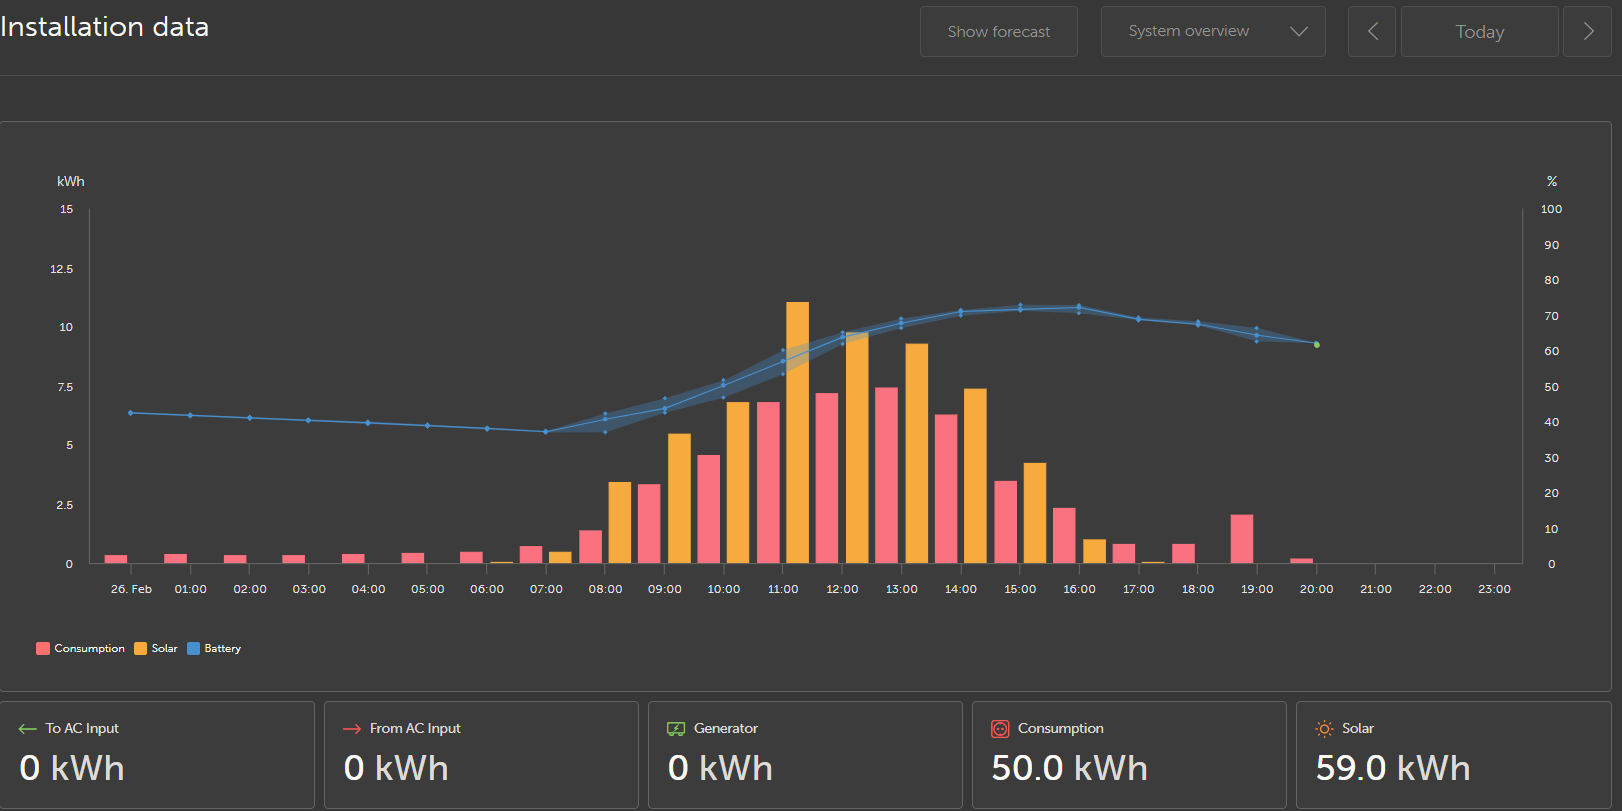Toggle the Solar series in the legend
1622x811 pixels.
pos(156,649)
